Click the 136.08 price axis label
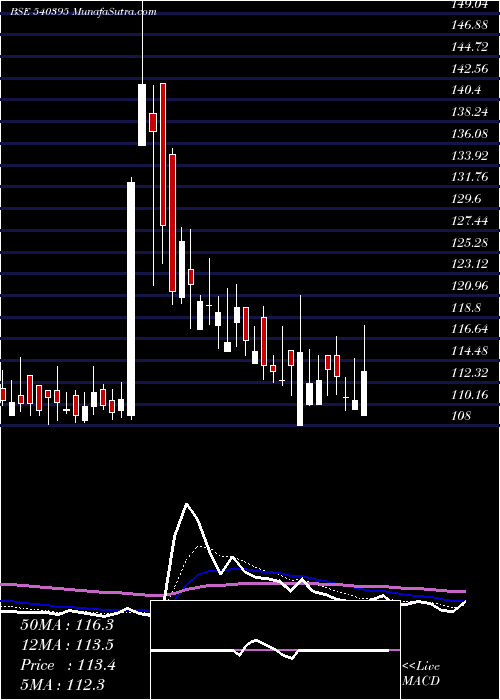Viewport: 500px width, 700px height. (470, 133)
